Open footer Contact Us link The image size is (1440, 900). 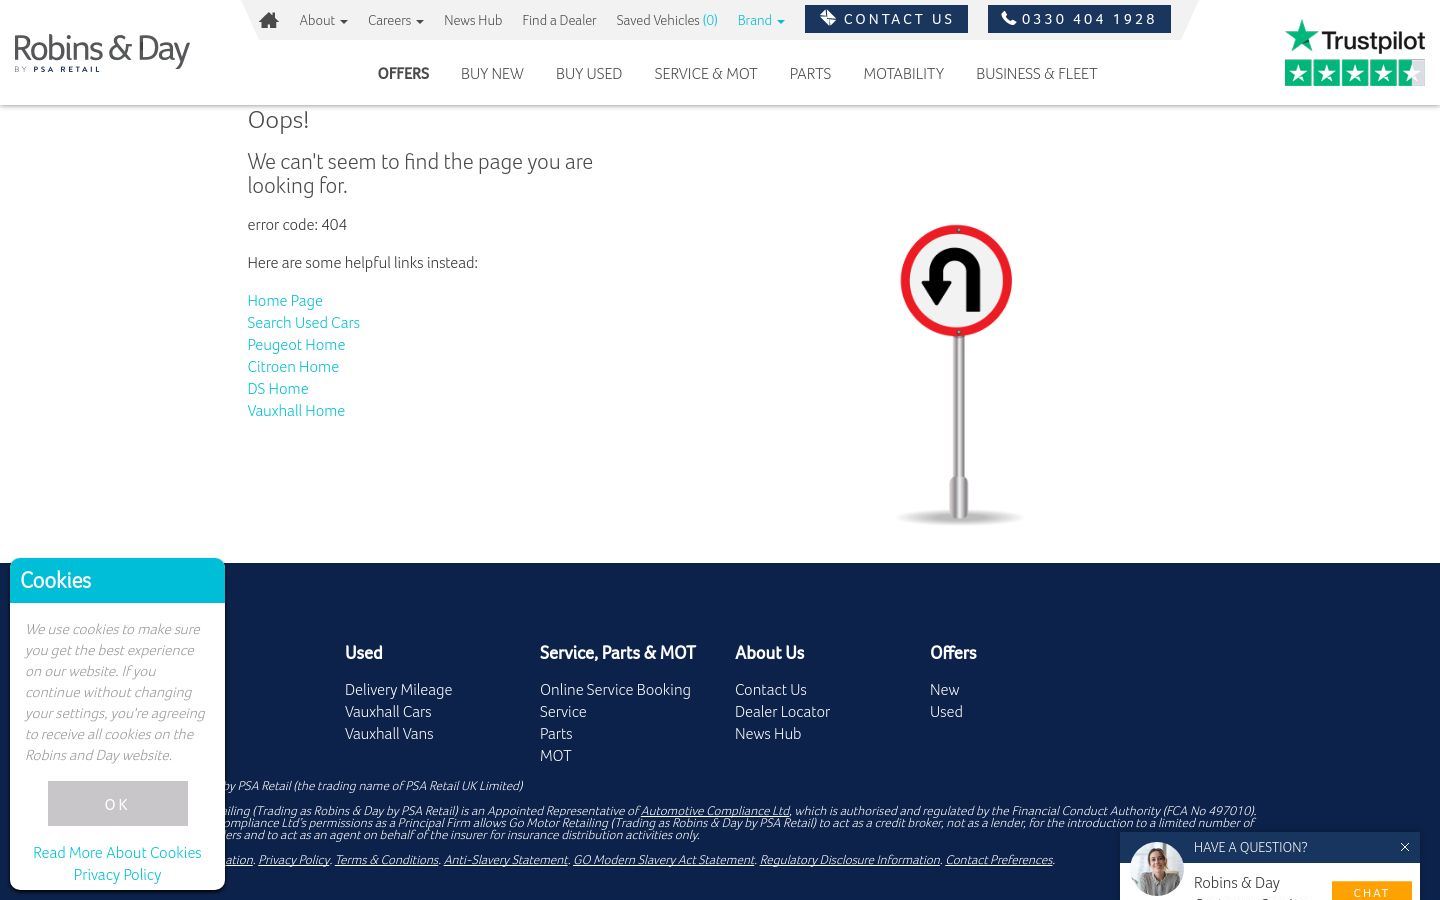(x=770, y=690)
